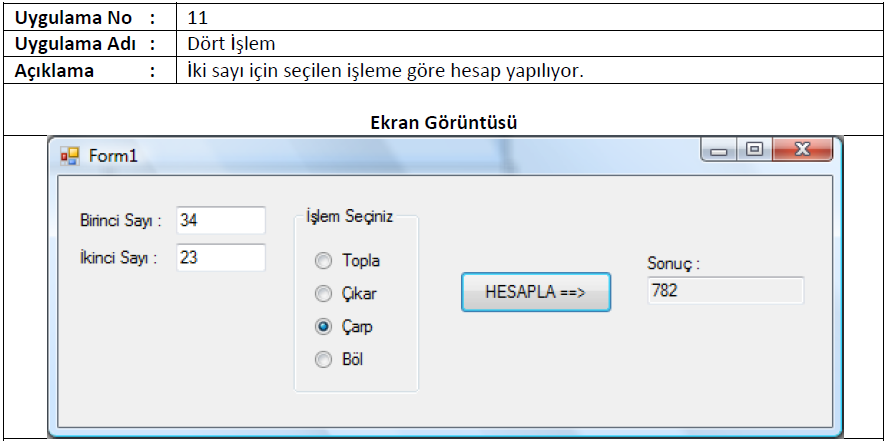The height and width of the screenshot is (441, 887).
Task: Click the Dört İşlem application name cell
Action: [x=231, y=44]
